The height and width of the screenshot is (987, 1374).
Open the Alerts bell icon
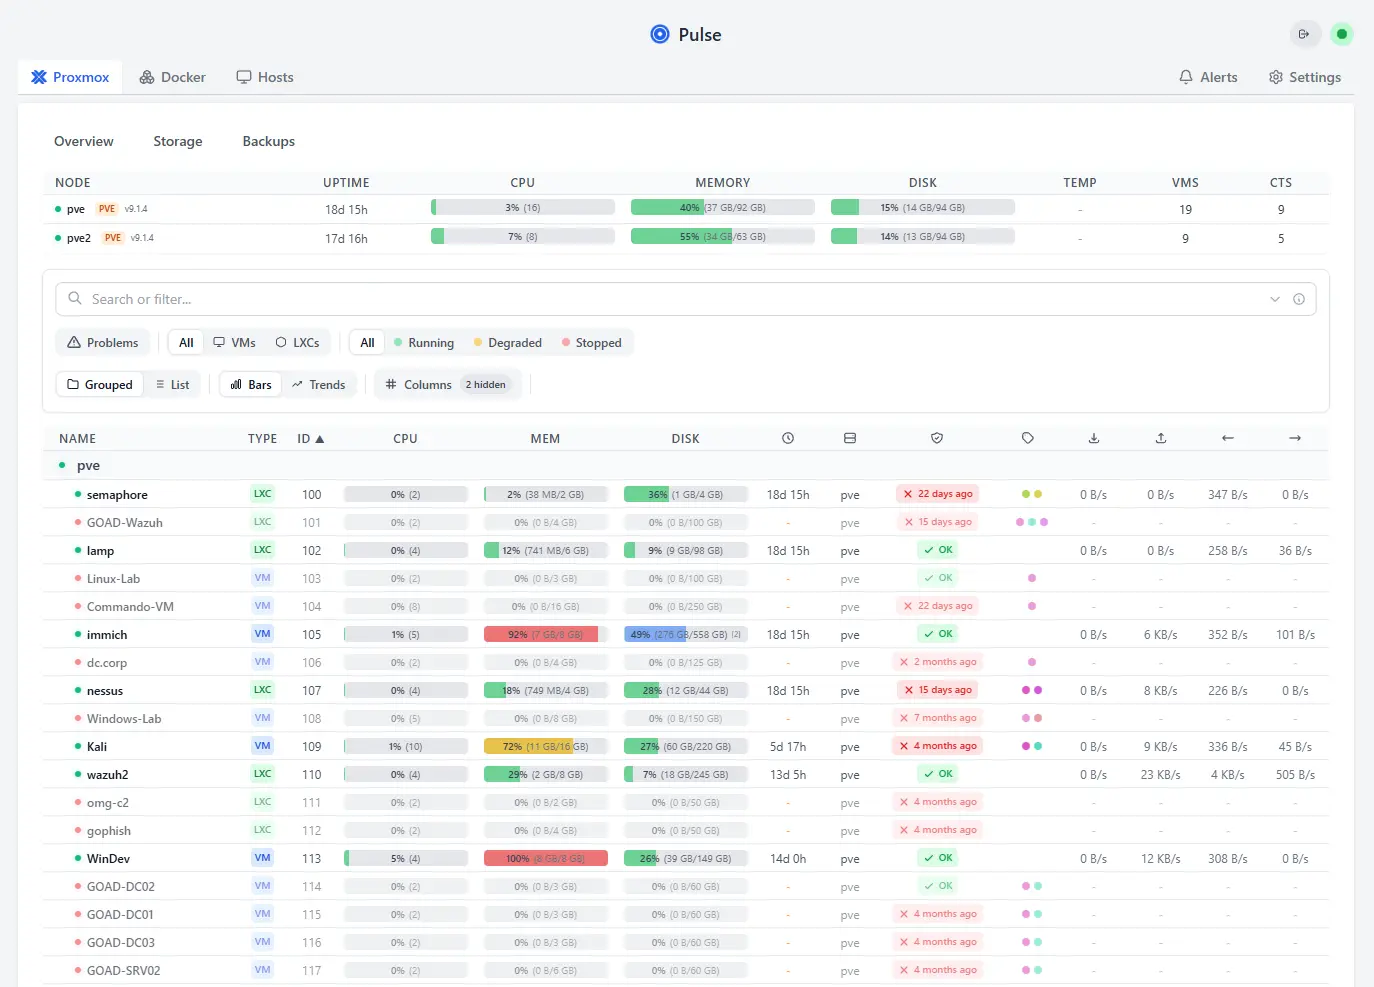pos(1186,77)
